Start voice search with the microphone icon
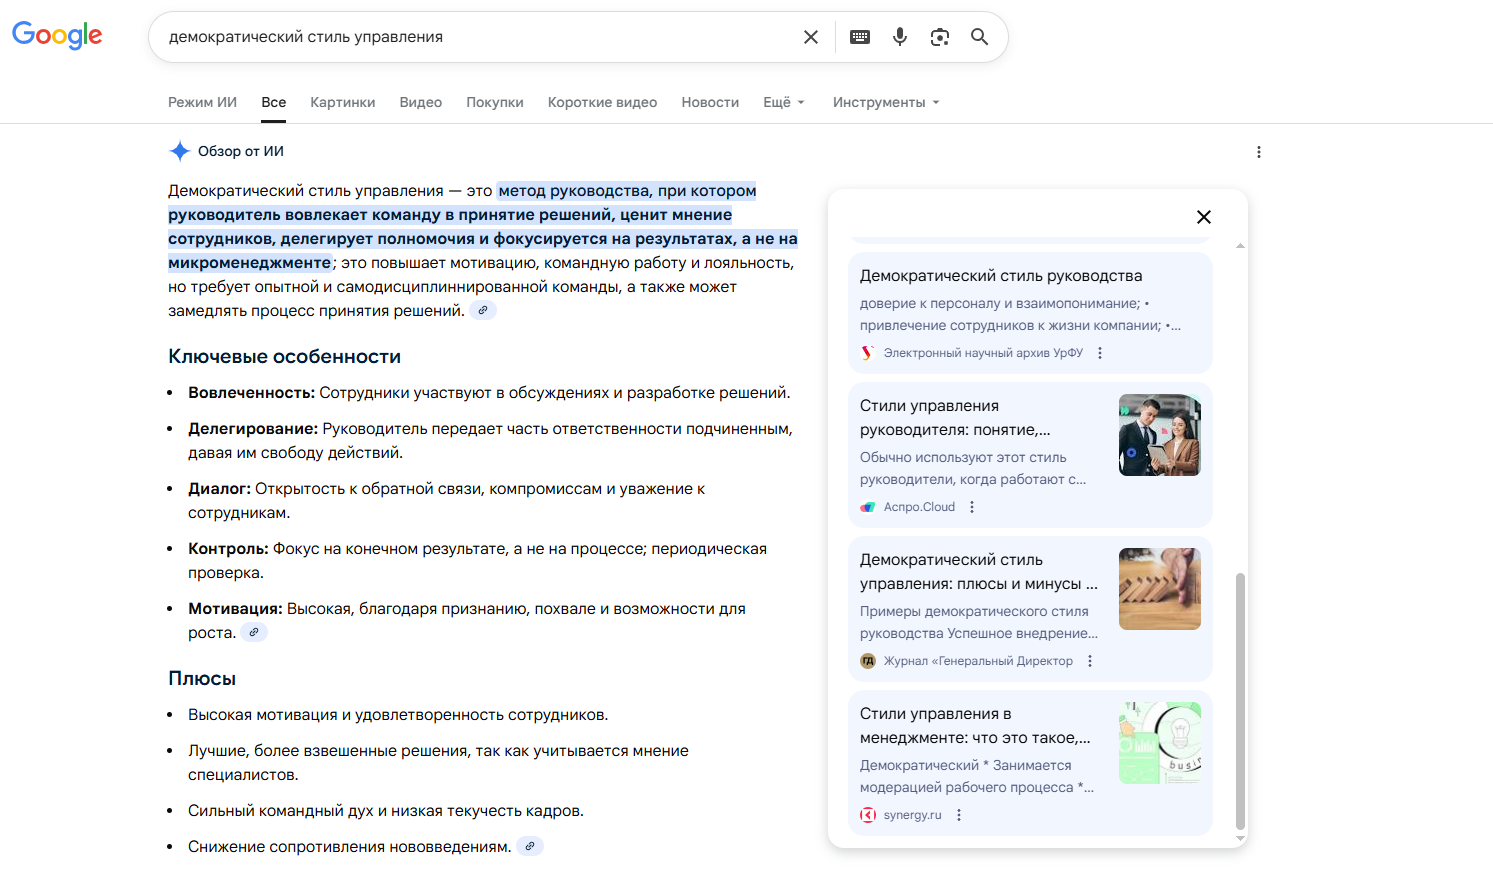 pyautogui.click(x=899, y=37)
